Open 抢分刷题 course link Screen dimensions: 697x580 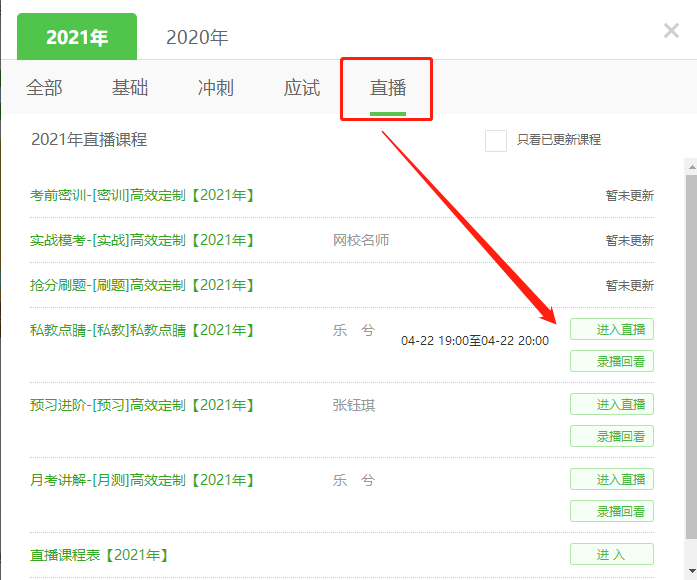point(142,285)
